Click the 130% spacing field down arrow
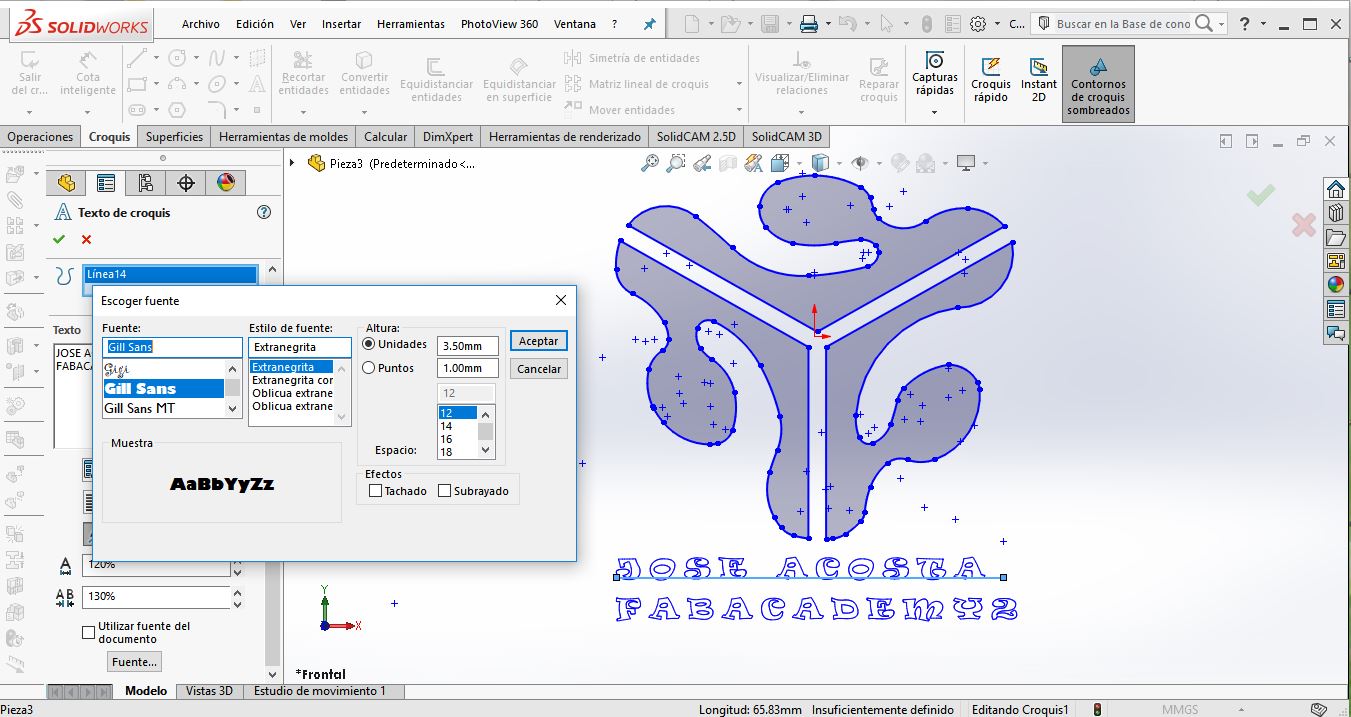1351x717 pixels. (237, 603)
